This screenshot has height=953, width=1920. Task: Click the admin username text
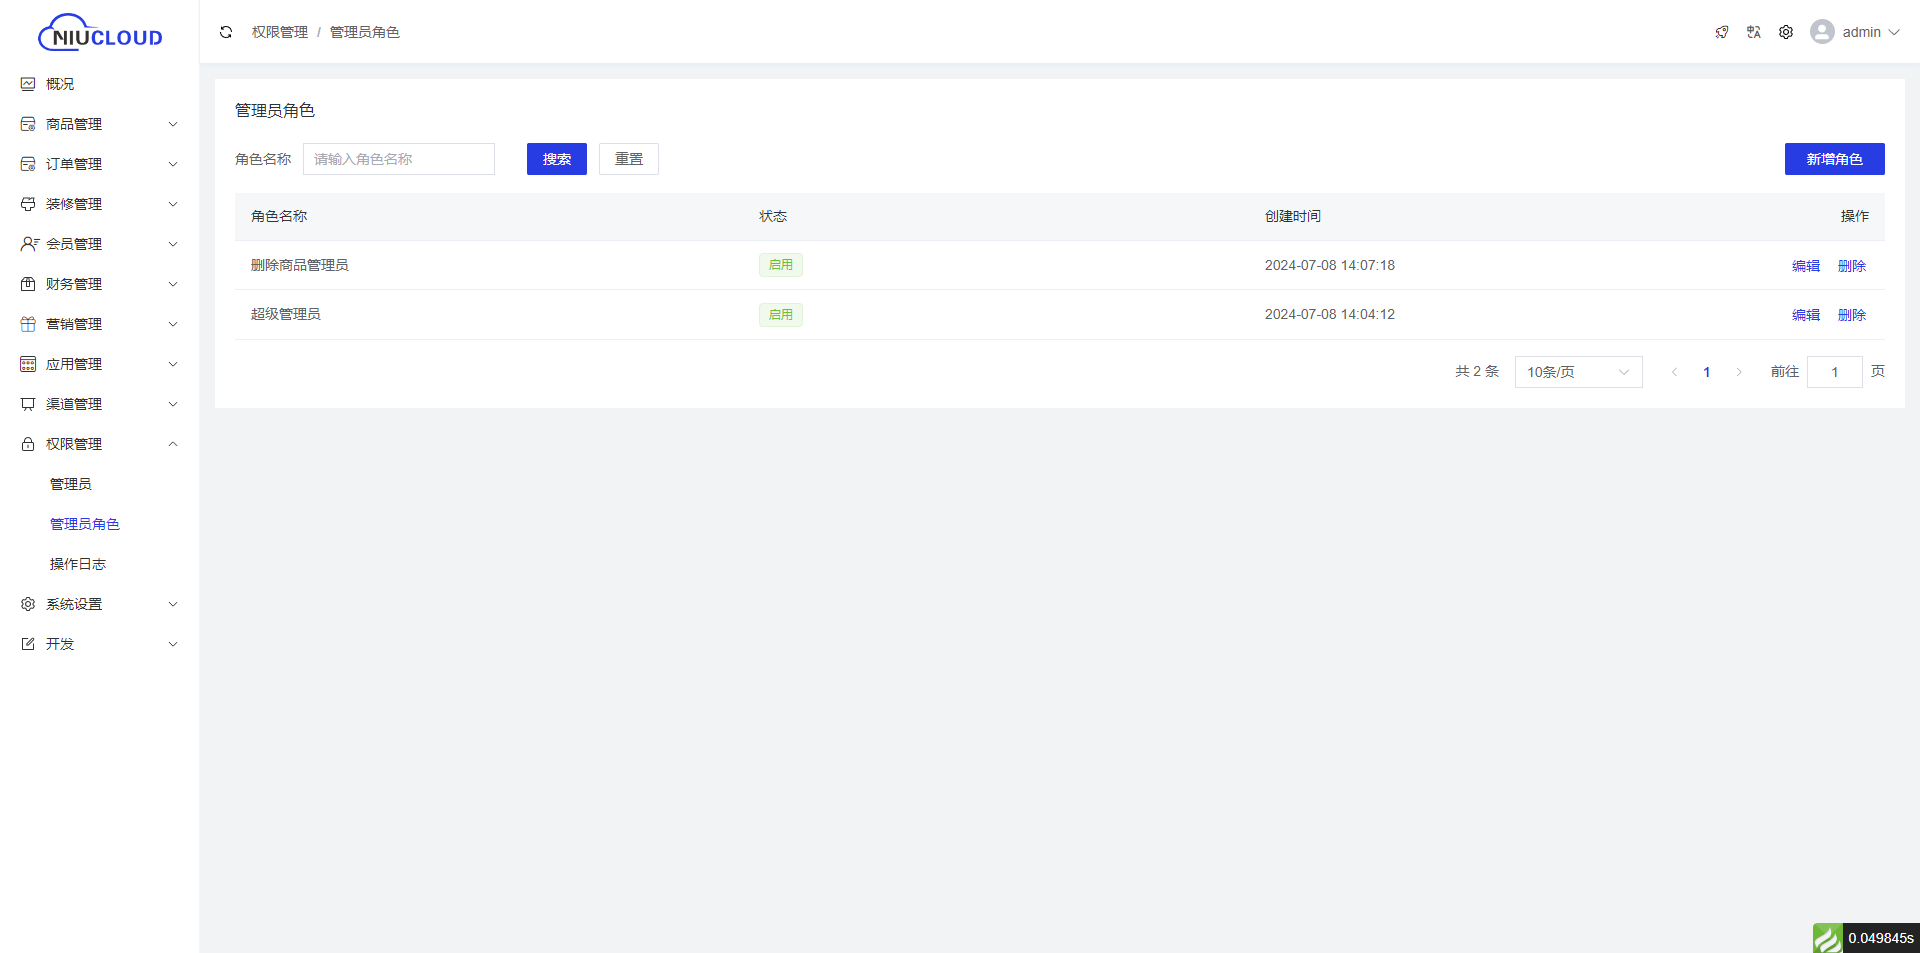(x=1862, y=32)
